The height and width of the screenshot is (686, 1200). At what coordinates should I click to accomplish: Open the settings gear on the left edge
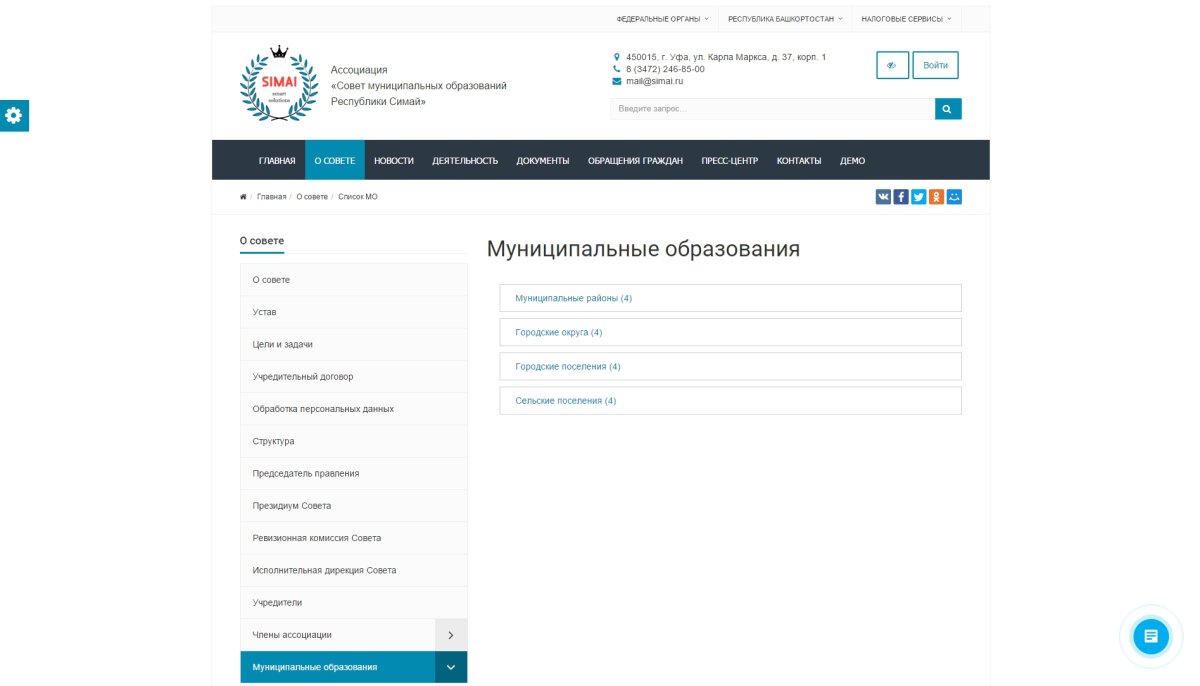coord(14,116)
